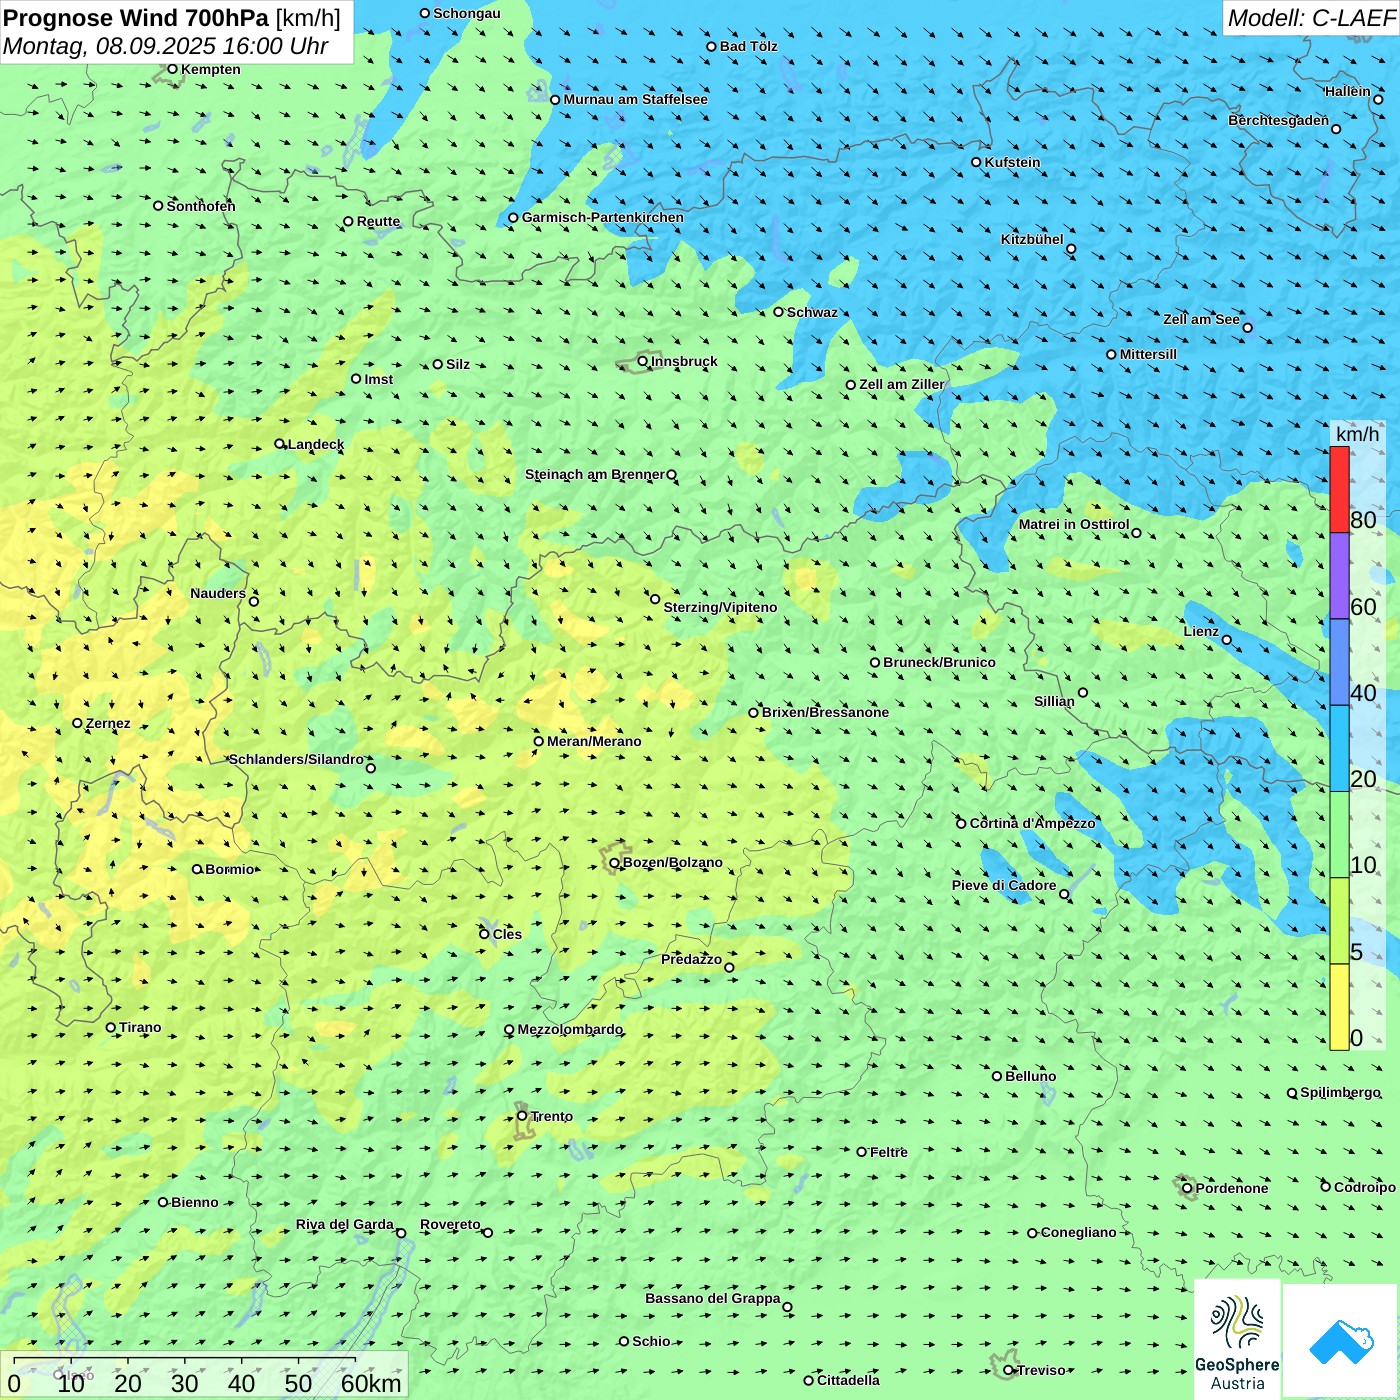Click the Pordenone city label
This screenshot has width=1400, height=1400.
1232,1188
